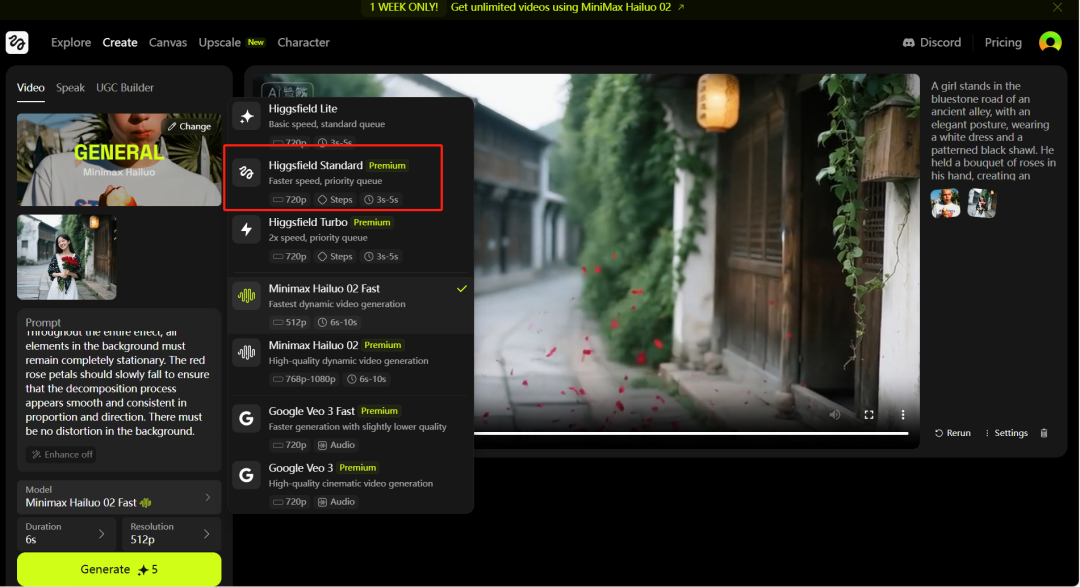
Task: Select the Higgsfield Lite model icon
Action: point(246,116)
